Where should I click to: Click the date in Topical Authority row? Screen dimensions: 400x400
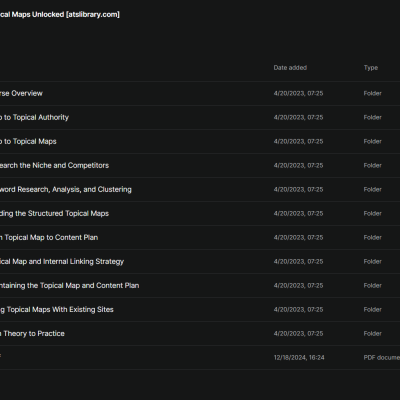point(298,117)
